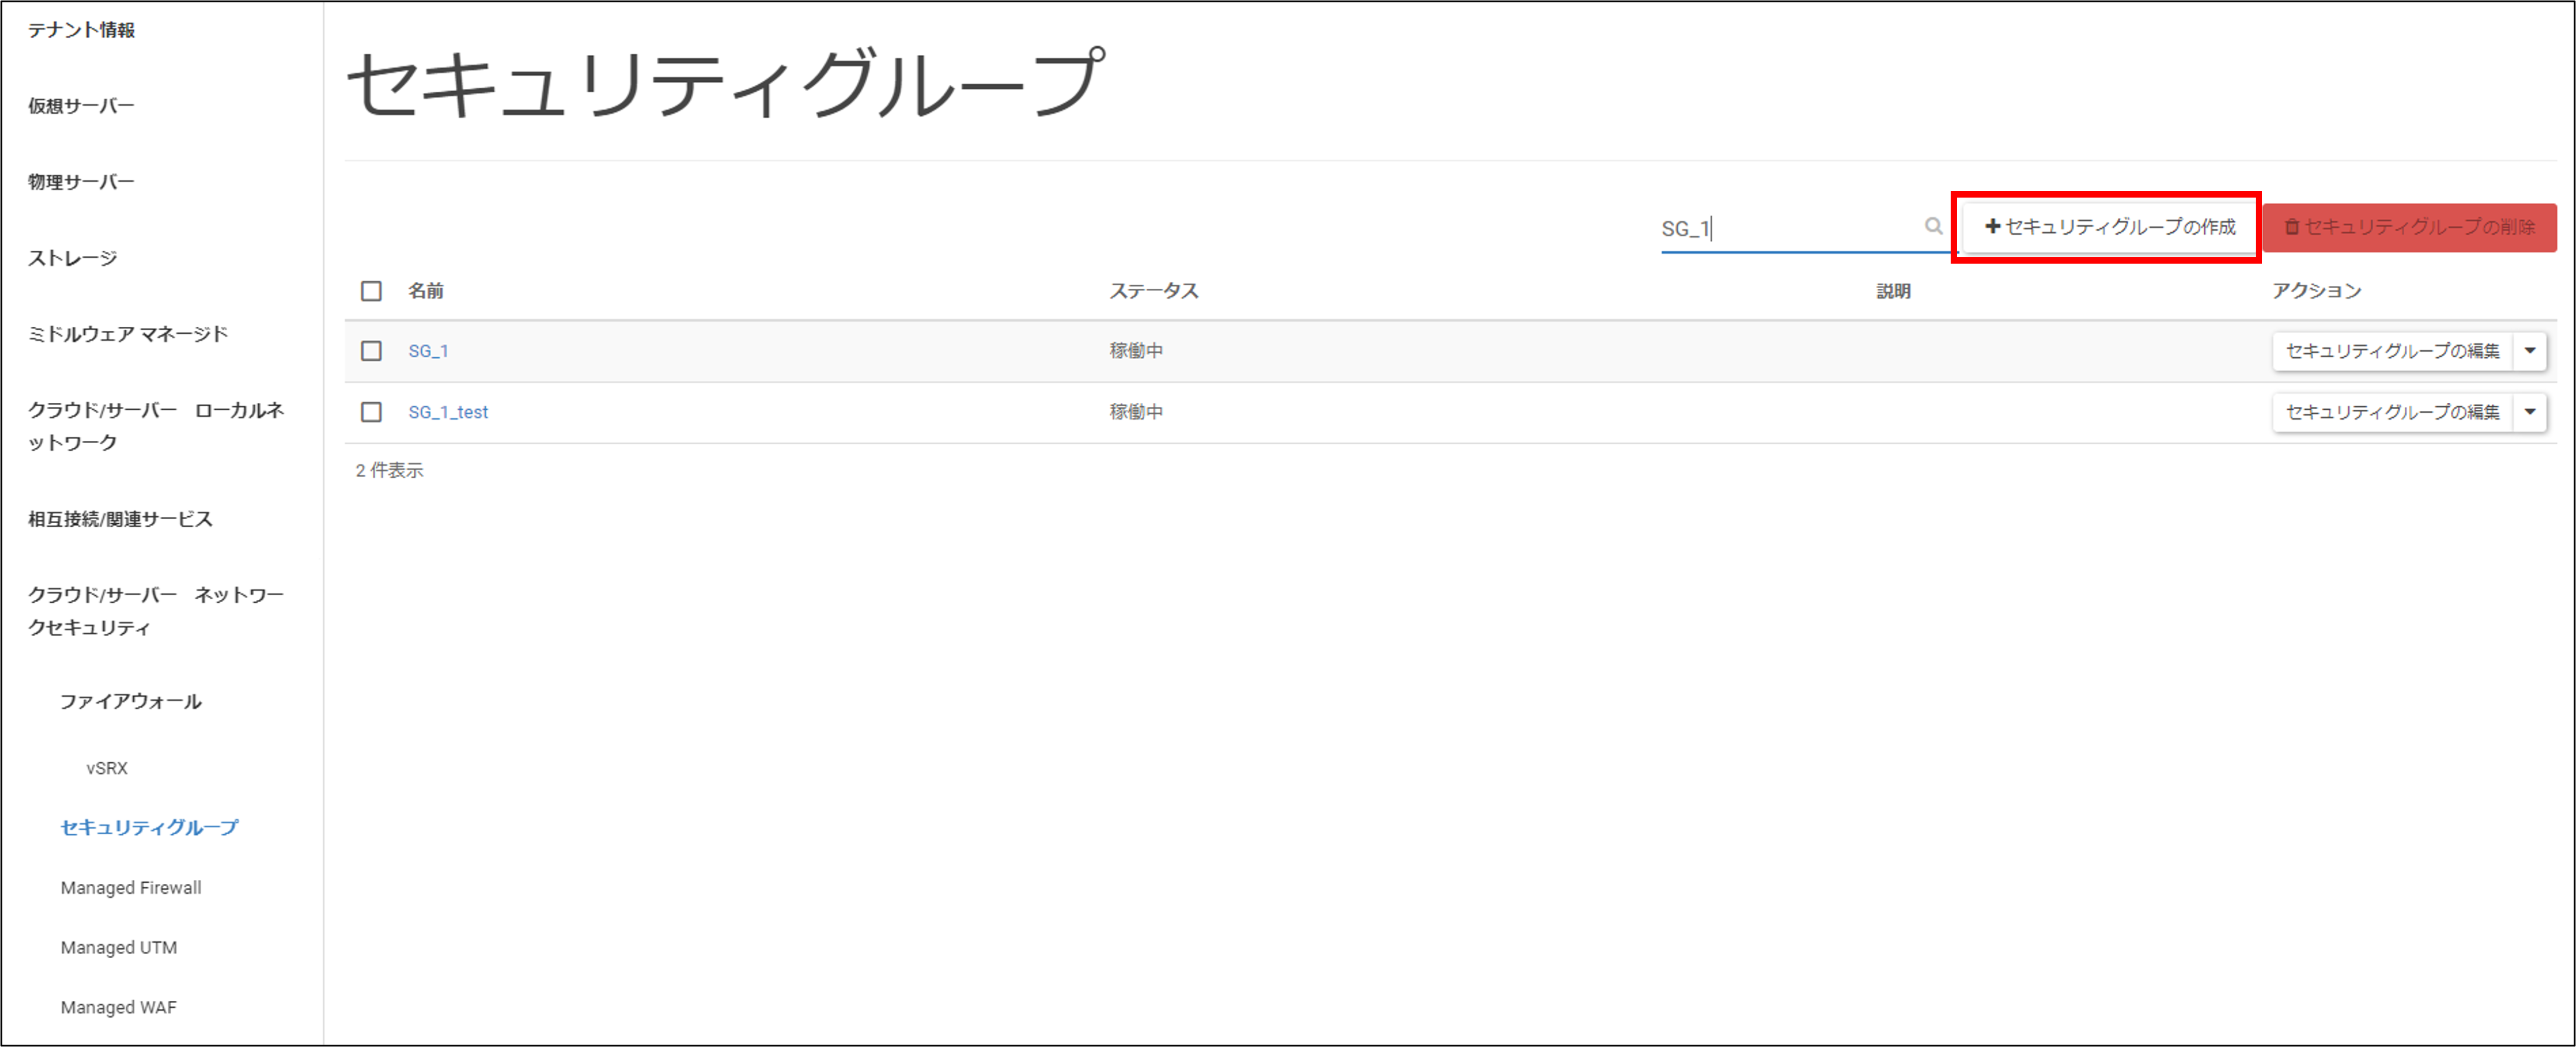Click the red セキュリティグループの削除 button
Image resolution: width=2576 pixels, height=1047 pixels.
[2410, 227]
